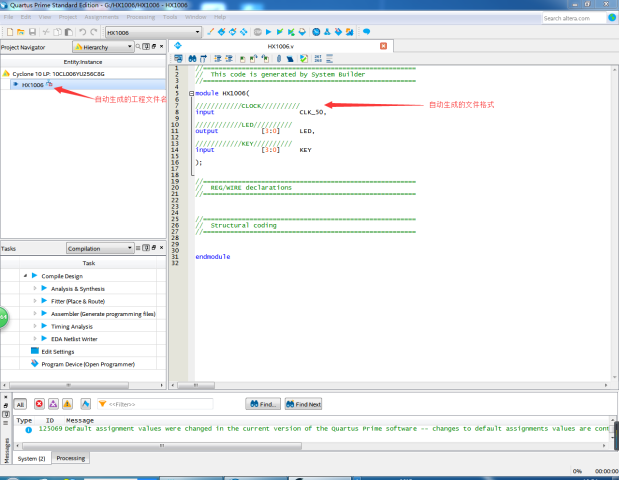Expand EDA Netlist Writer task
Viewport: 620px width, 481px height.
click(x=35, y=339)
